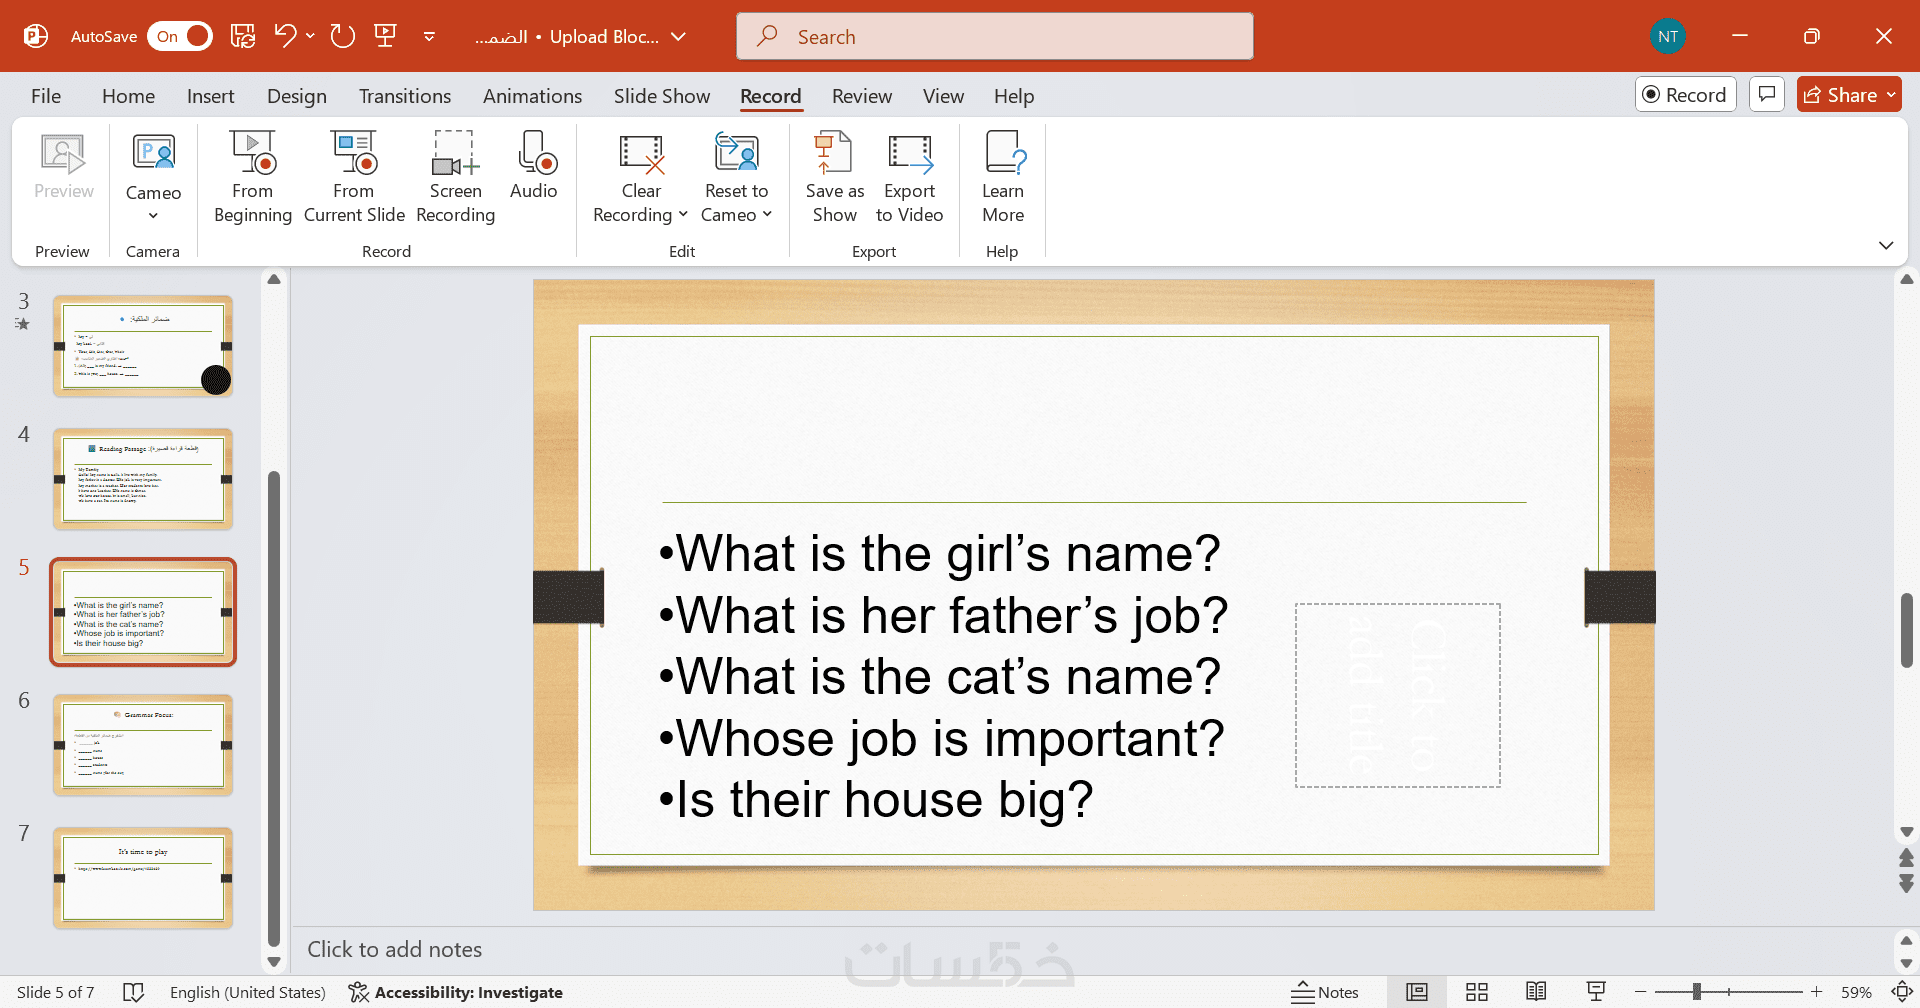The width and height of the screenshot is (1920, 1008).
Task: Expand the Cameo dropdown
Action: [x=153, y=215]
